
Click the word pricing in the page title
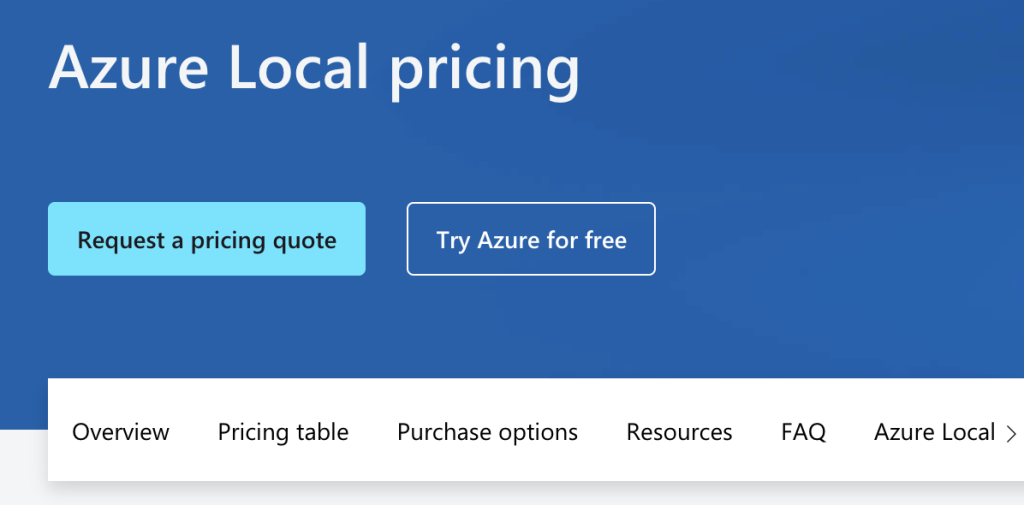click(484, 72)
